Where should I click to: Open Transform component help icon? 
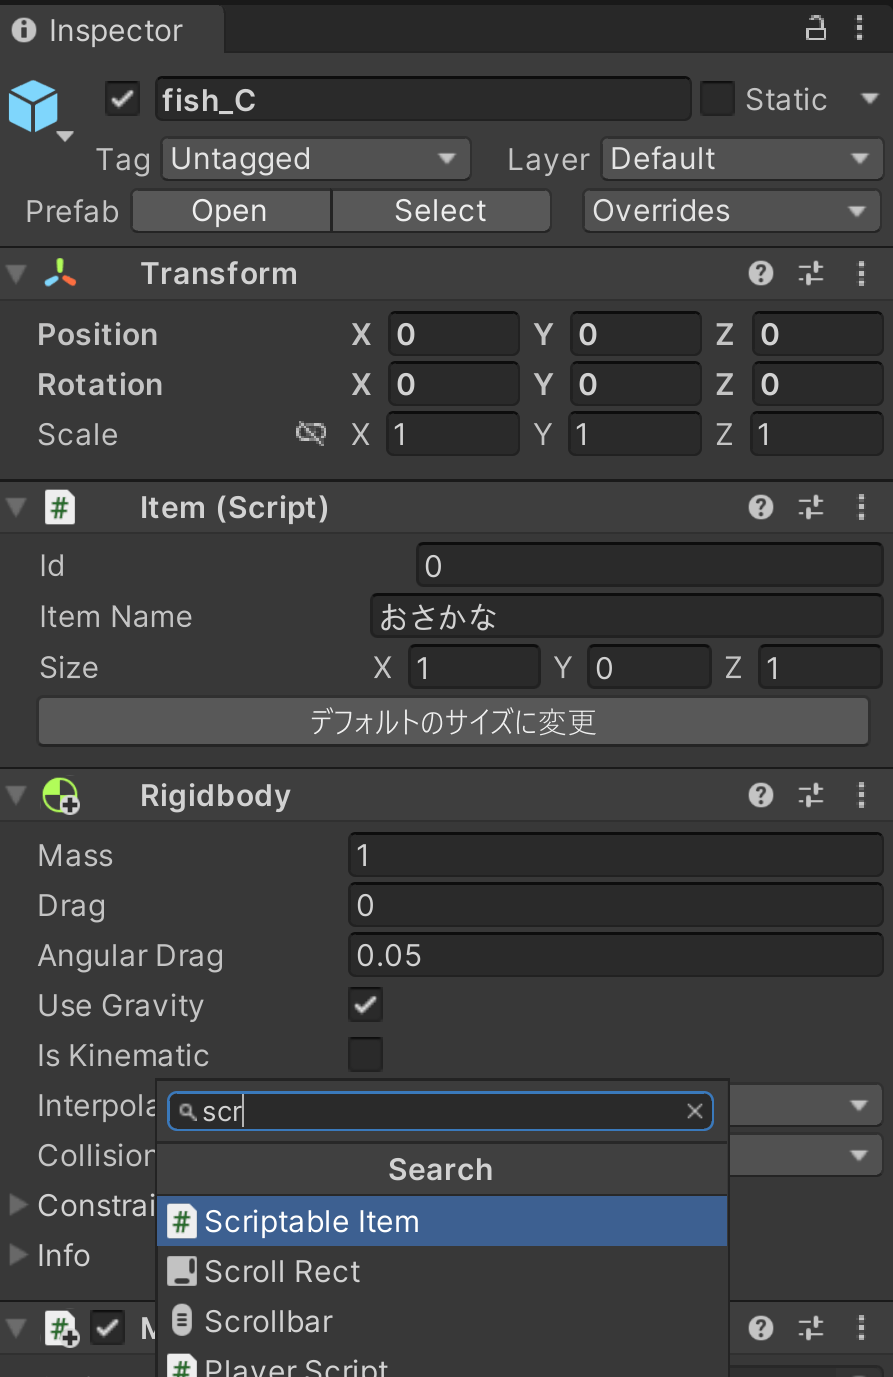pyautogui.click(x=761, y=273)
